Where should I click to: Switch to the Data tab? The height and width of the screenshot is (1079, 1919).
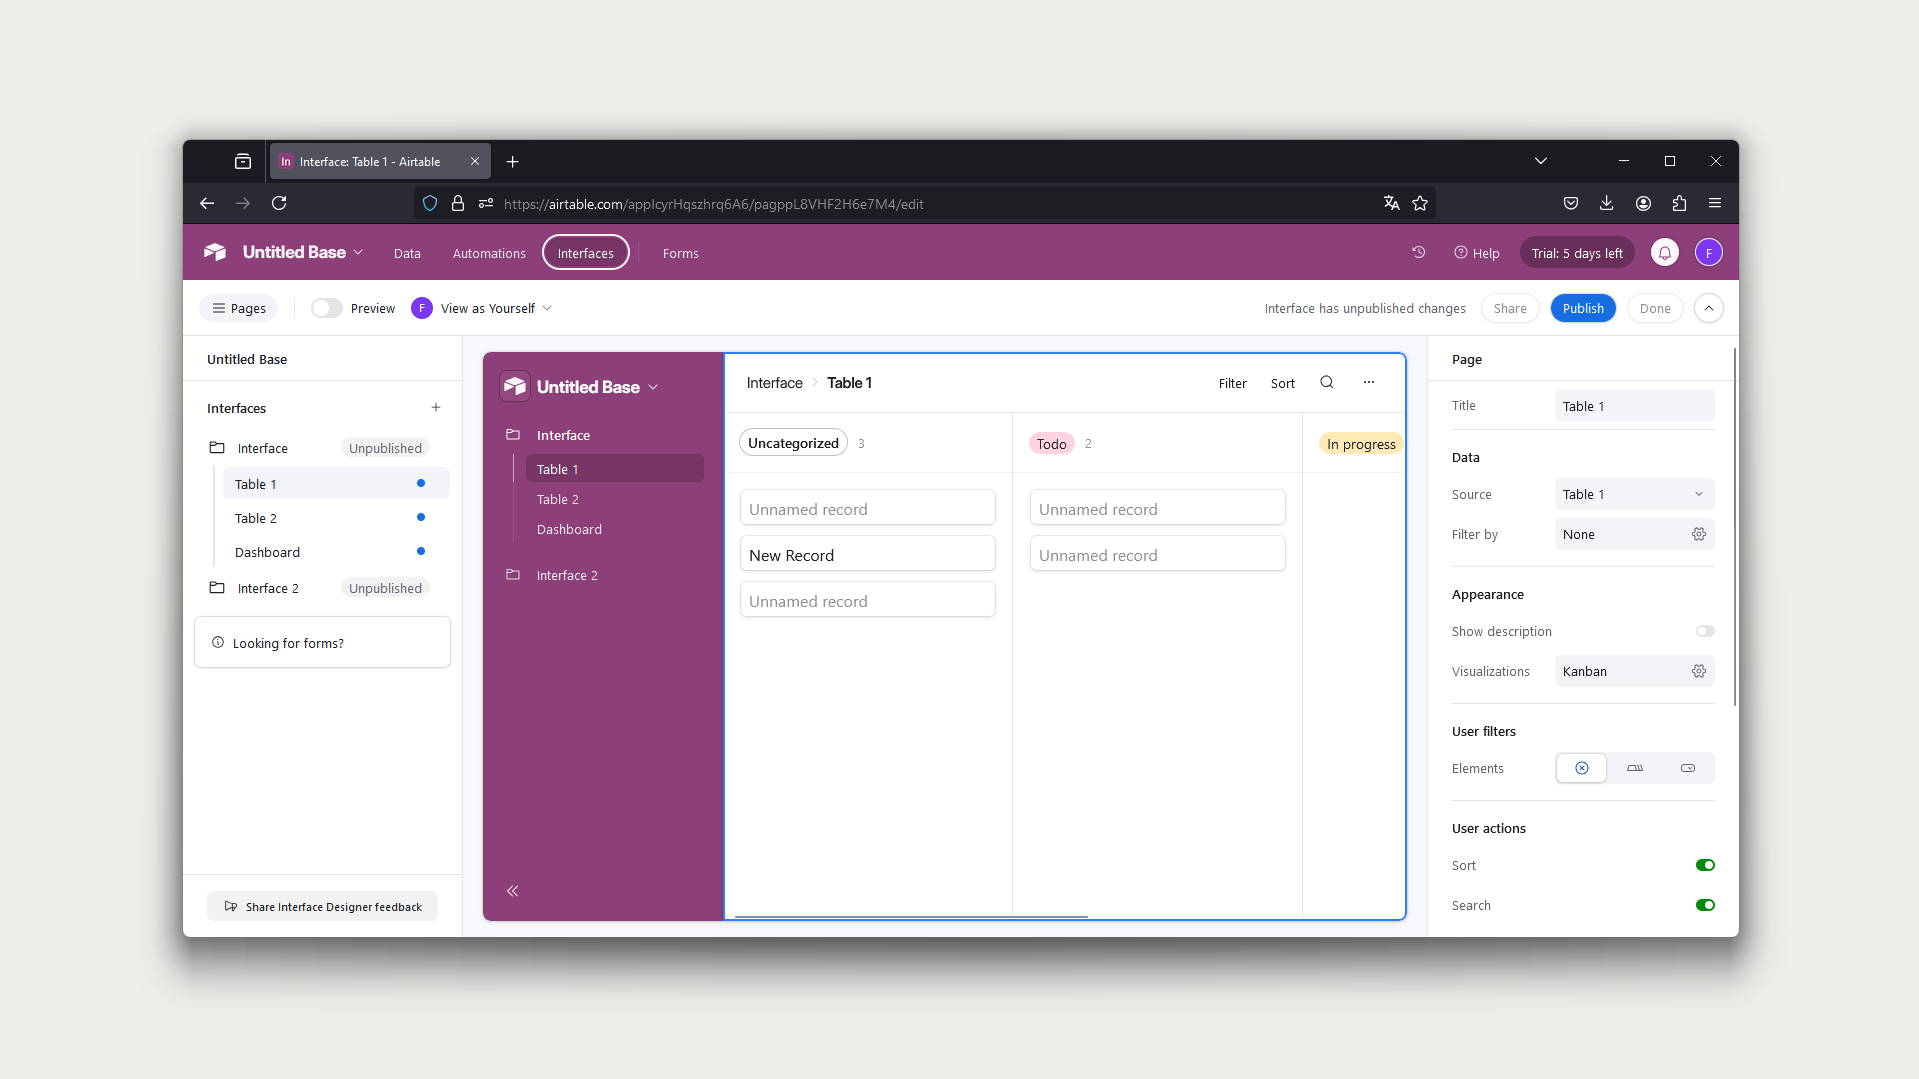coord(407,253)
